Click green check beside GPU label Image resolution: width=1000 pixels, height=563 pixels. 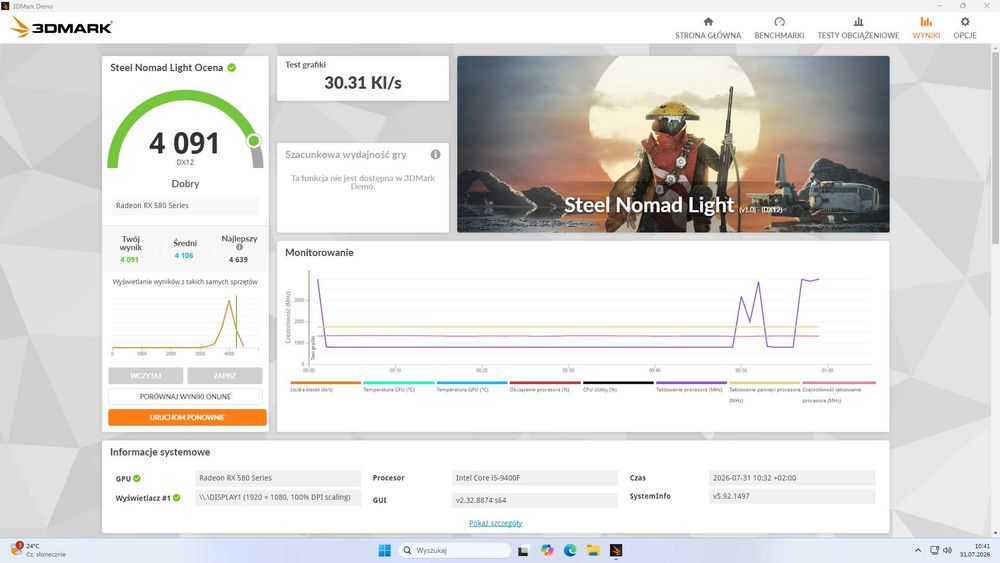(x=136, y=478)
